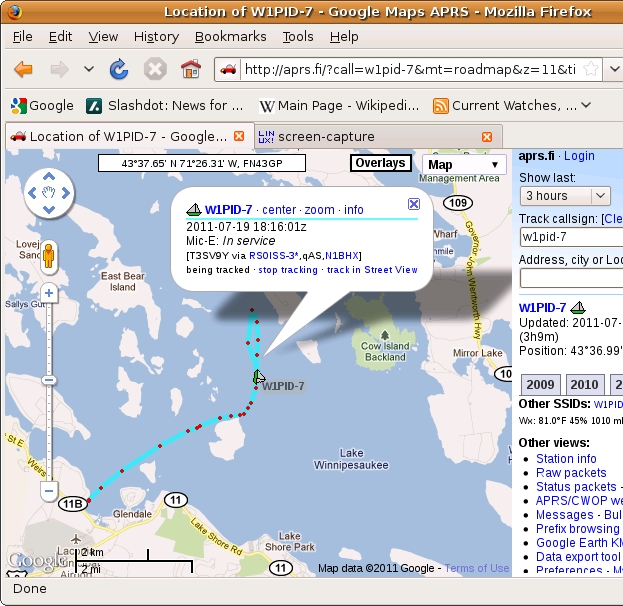This screenshot has height=606, width=623.
Task: Zoom out with the minus button
Action: pyautogui.click(x=49, y=491)
